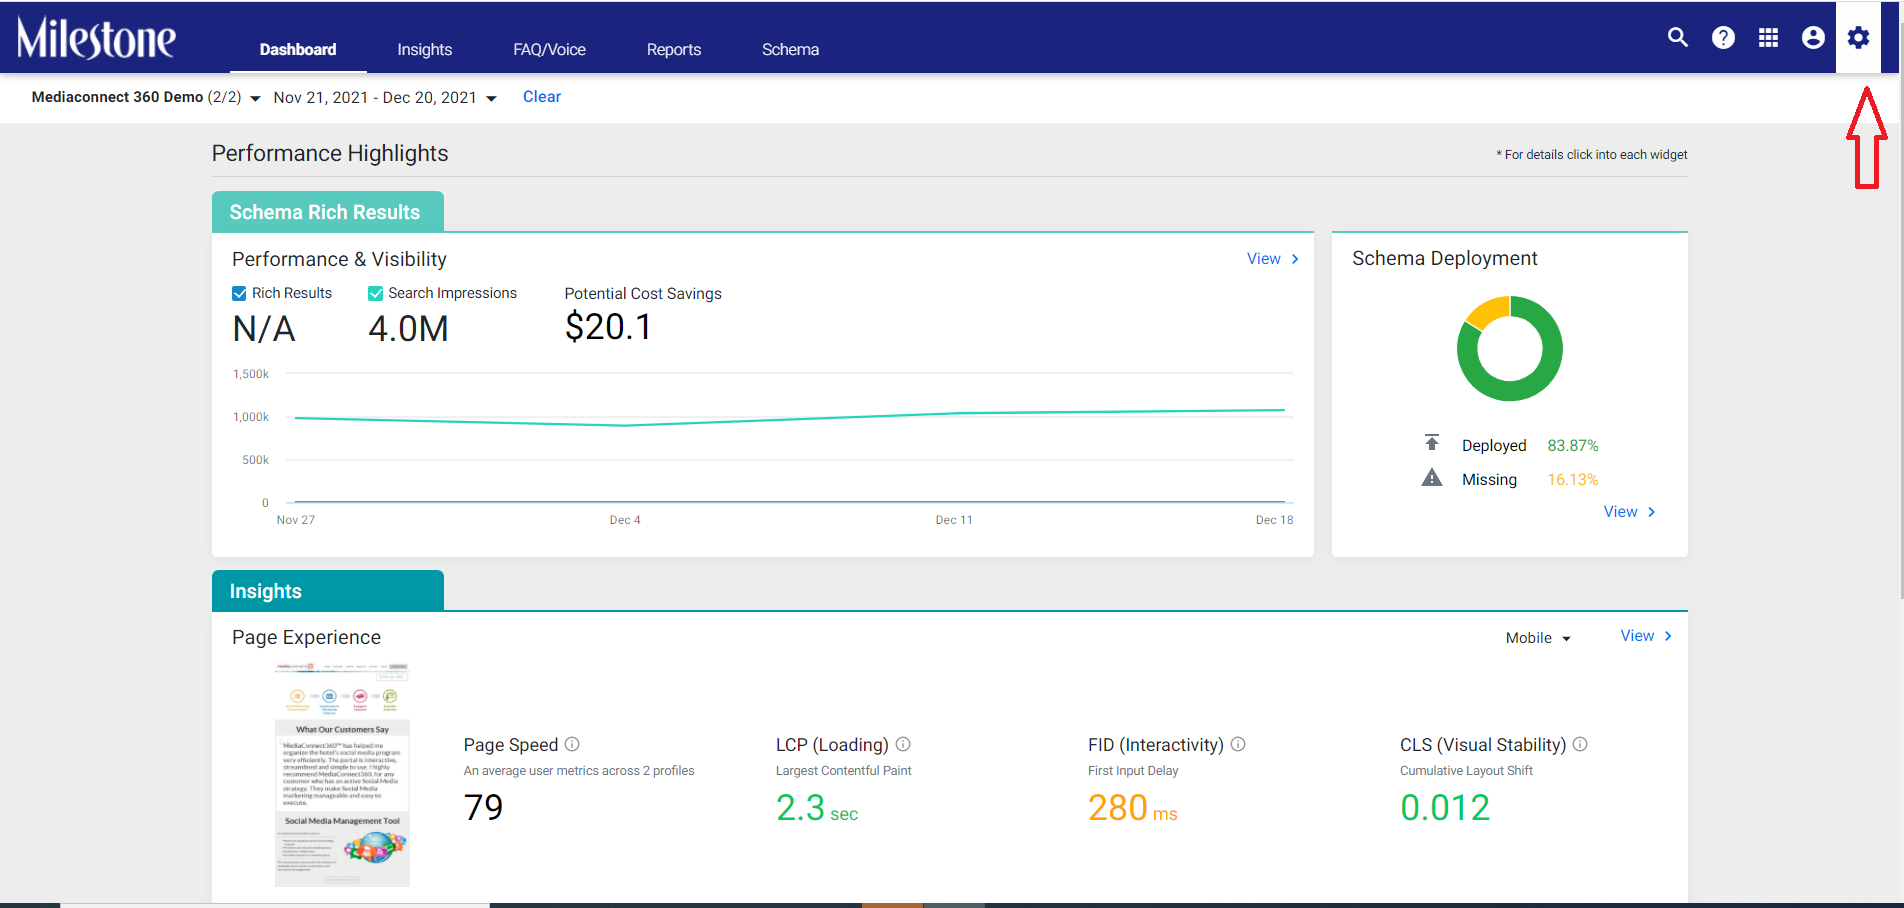Open the settings gear icon
The height and width of the screenshot is (908, 1904).
click(x=1858, y=38)
